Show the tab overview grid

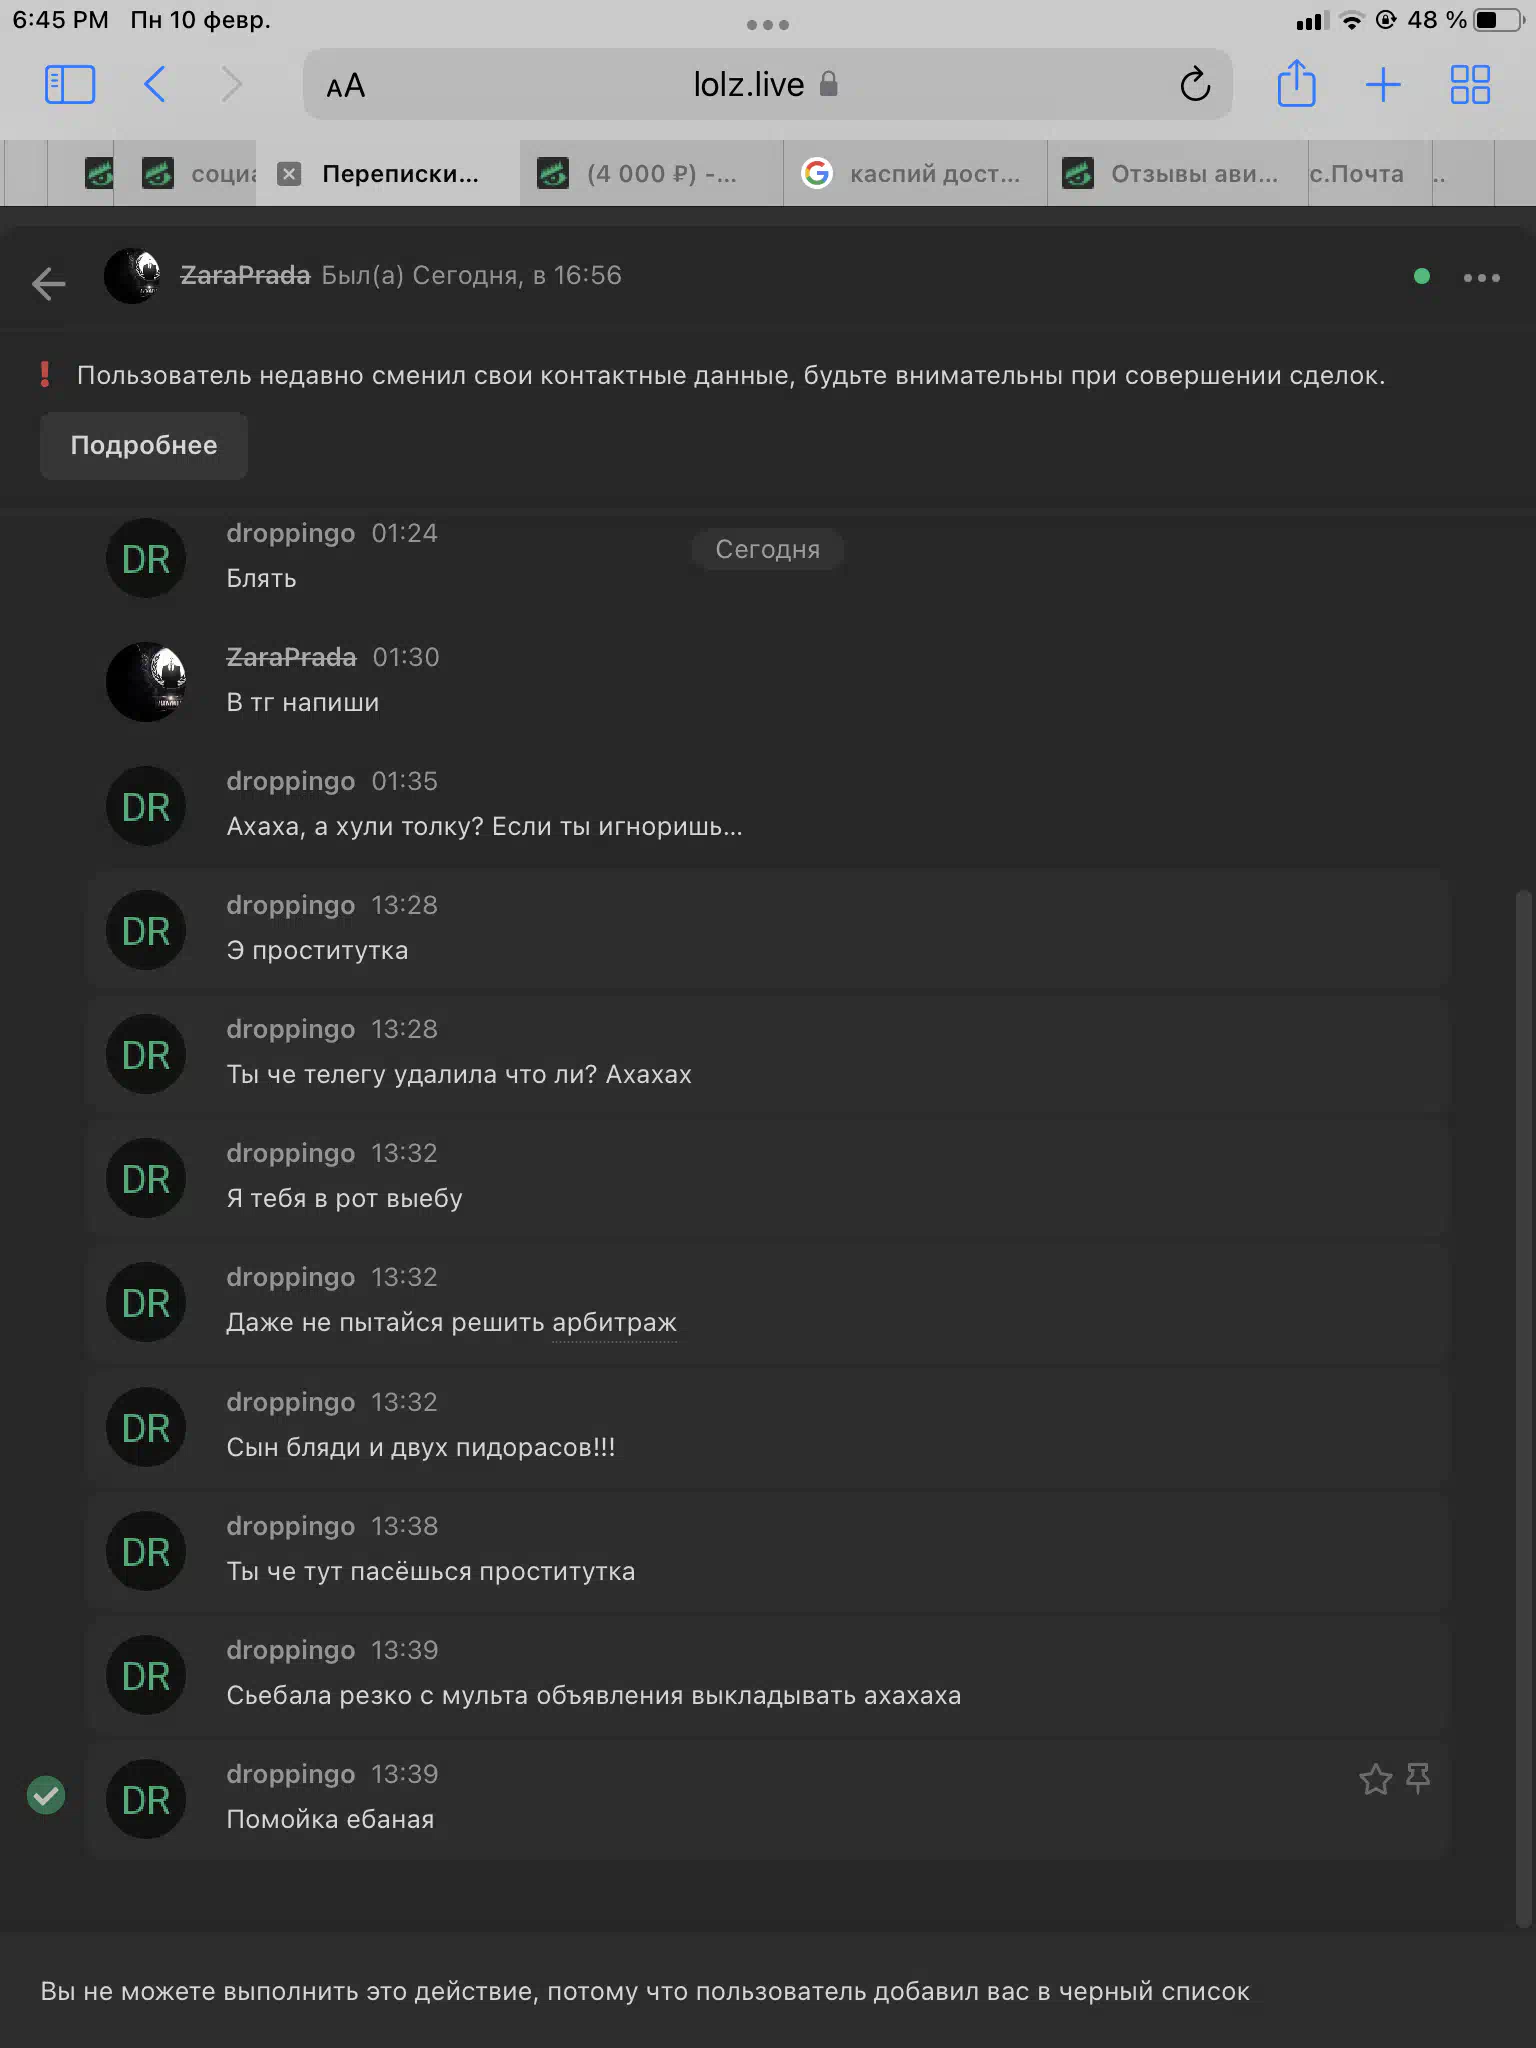[x=1470, y=85]
